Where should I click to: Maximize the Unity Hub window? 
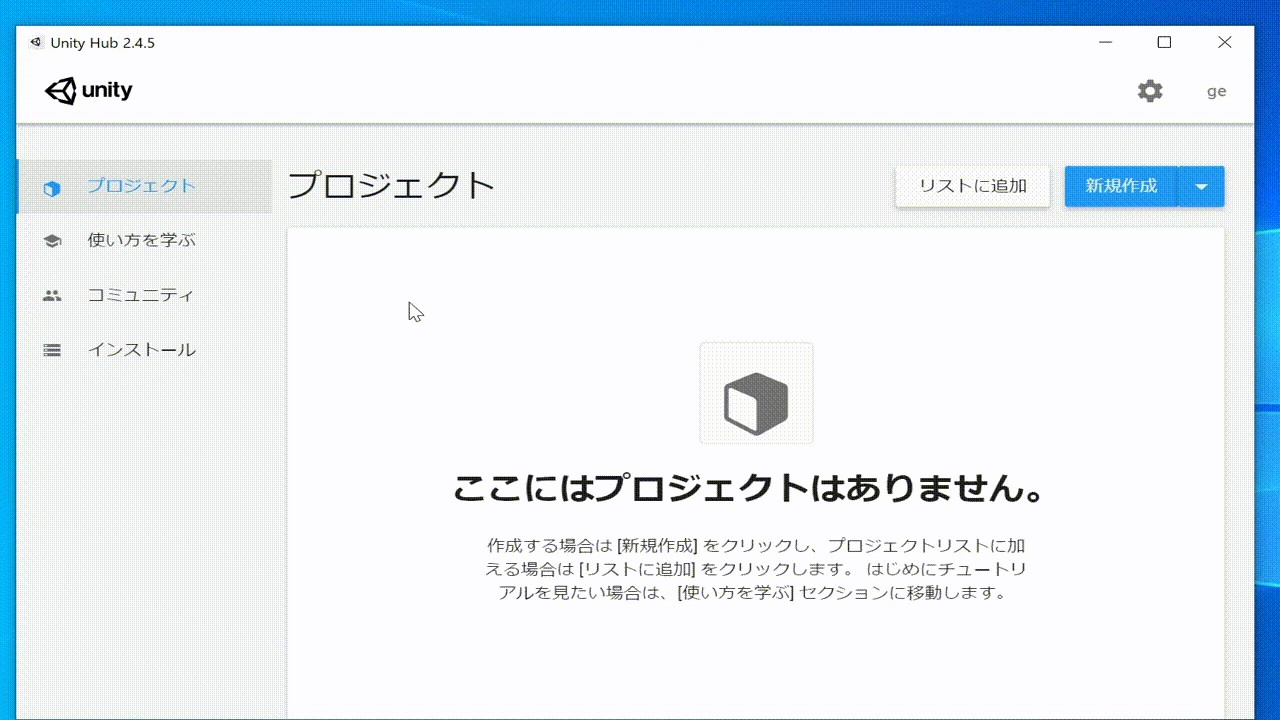coord(1164,42)
